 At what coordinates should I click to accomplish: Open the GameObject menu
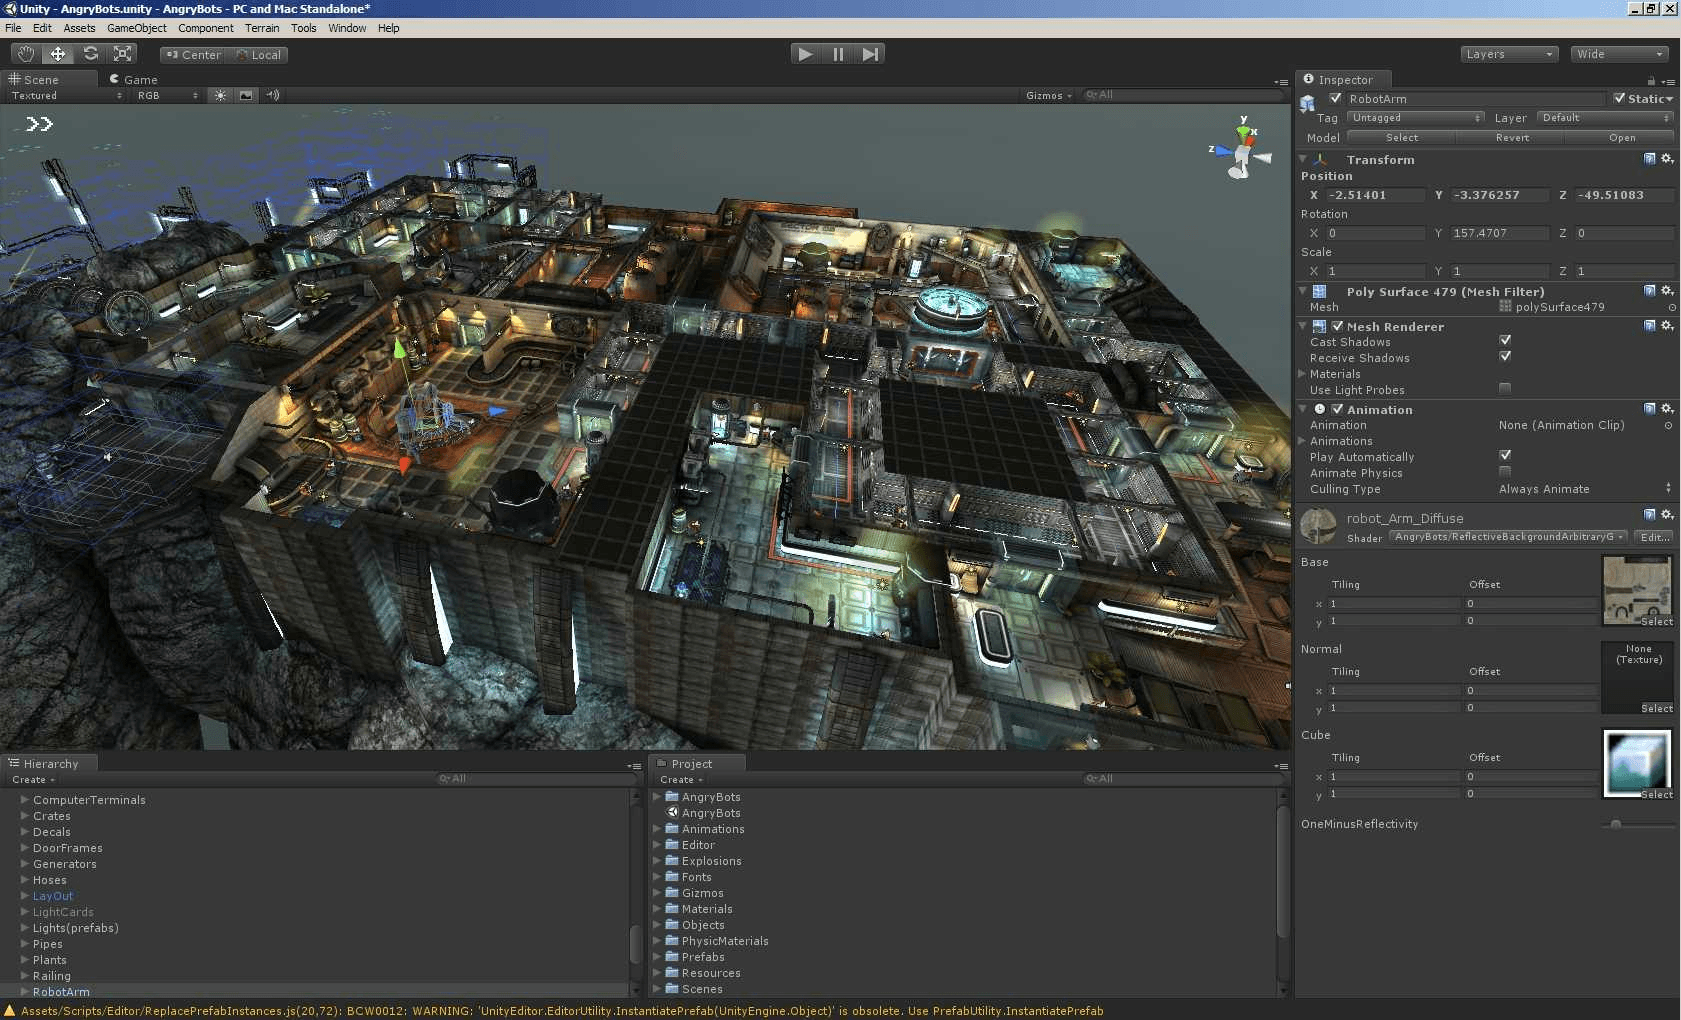tap(136, 28)
